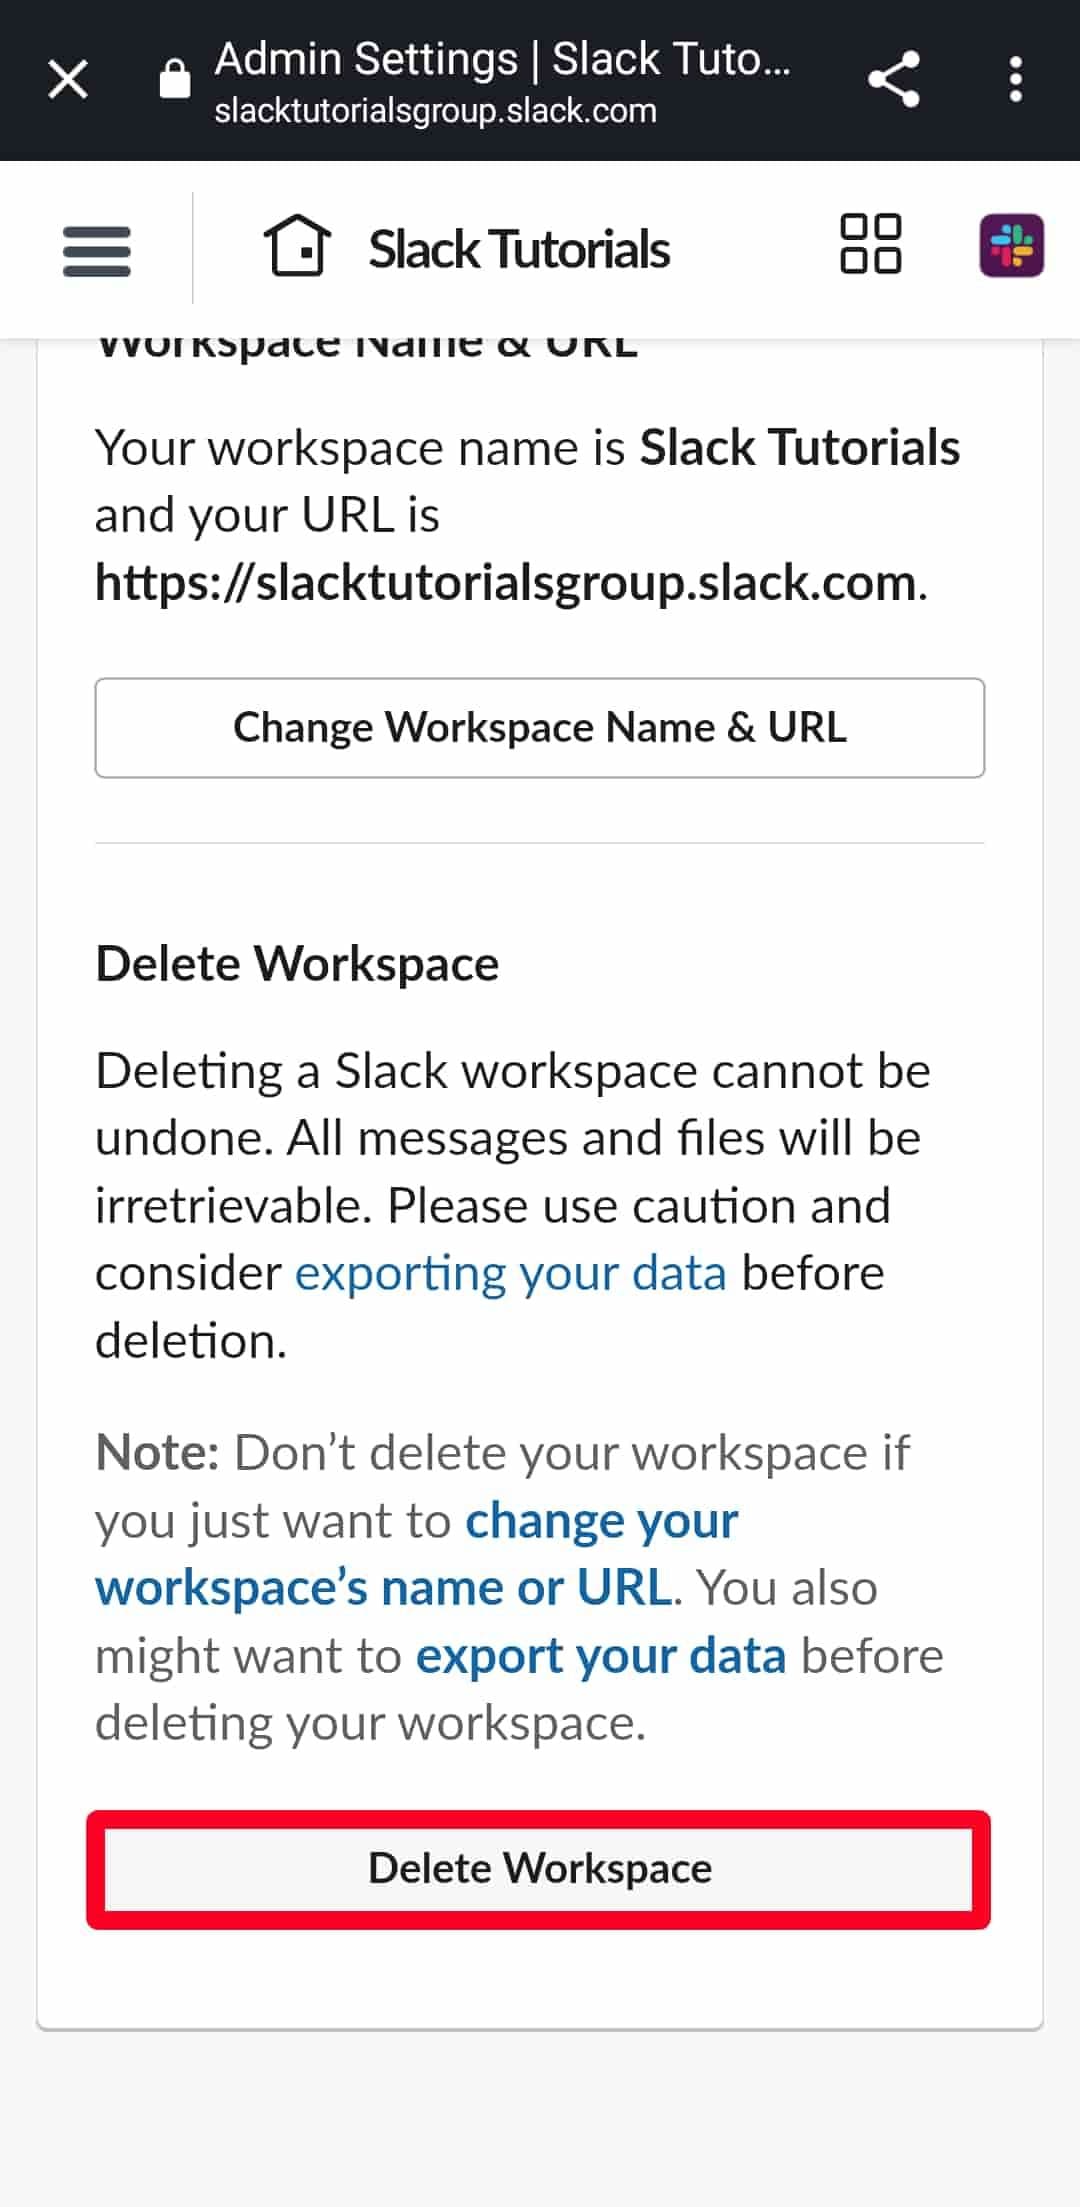
Task: Close the in-app browser tab
Action: point(68,79)
